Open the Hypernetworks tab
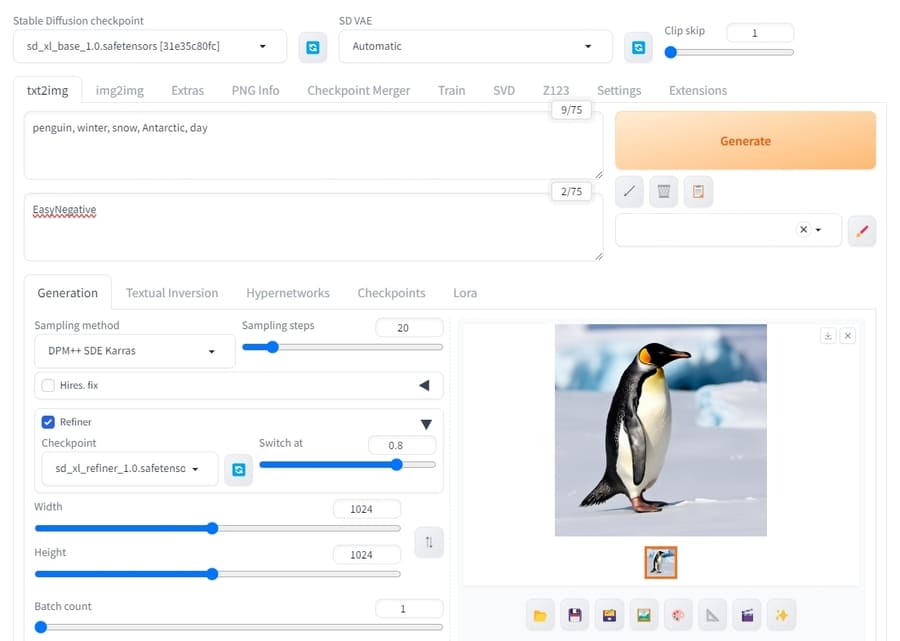 tap(288, 293)
